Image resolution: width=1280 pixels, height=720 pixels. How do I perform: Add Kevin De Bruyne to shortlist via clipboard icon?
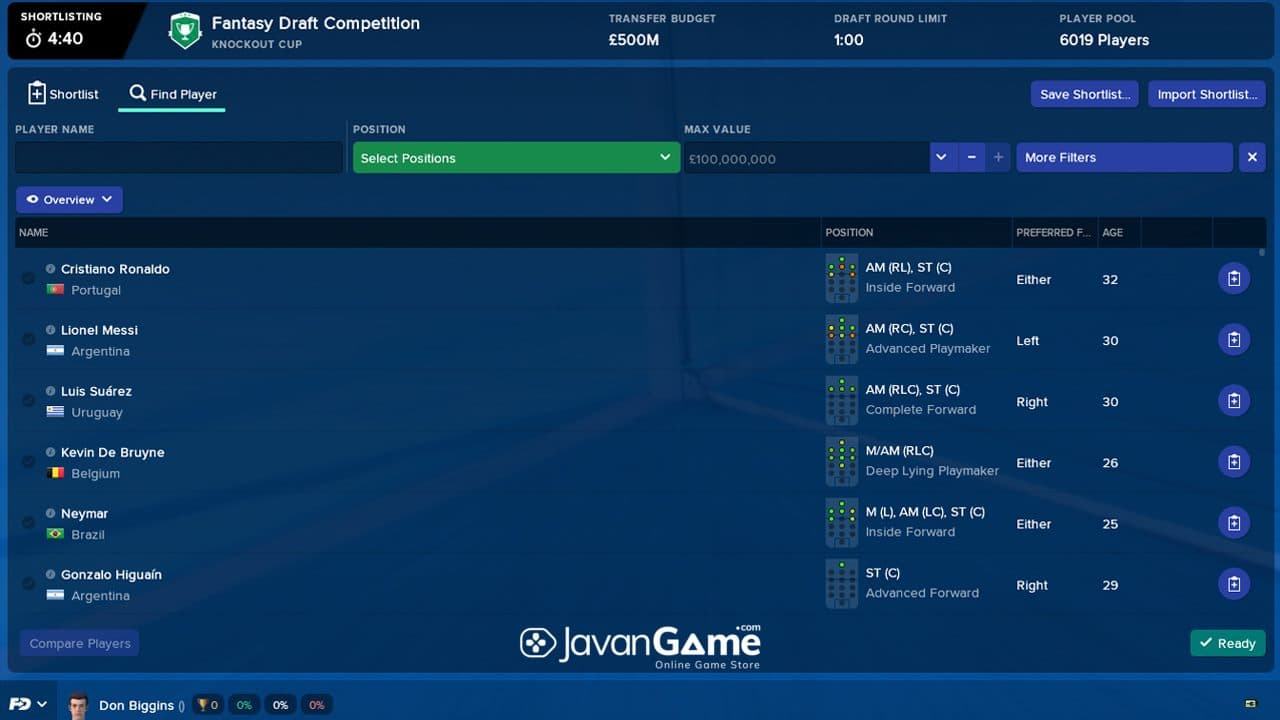pyautogui.click(x=1234, y=462)
